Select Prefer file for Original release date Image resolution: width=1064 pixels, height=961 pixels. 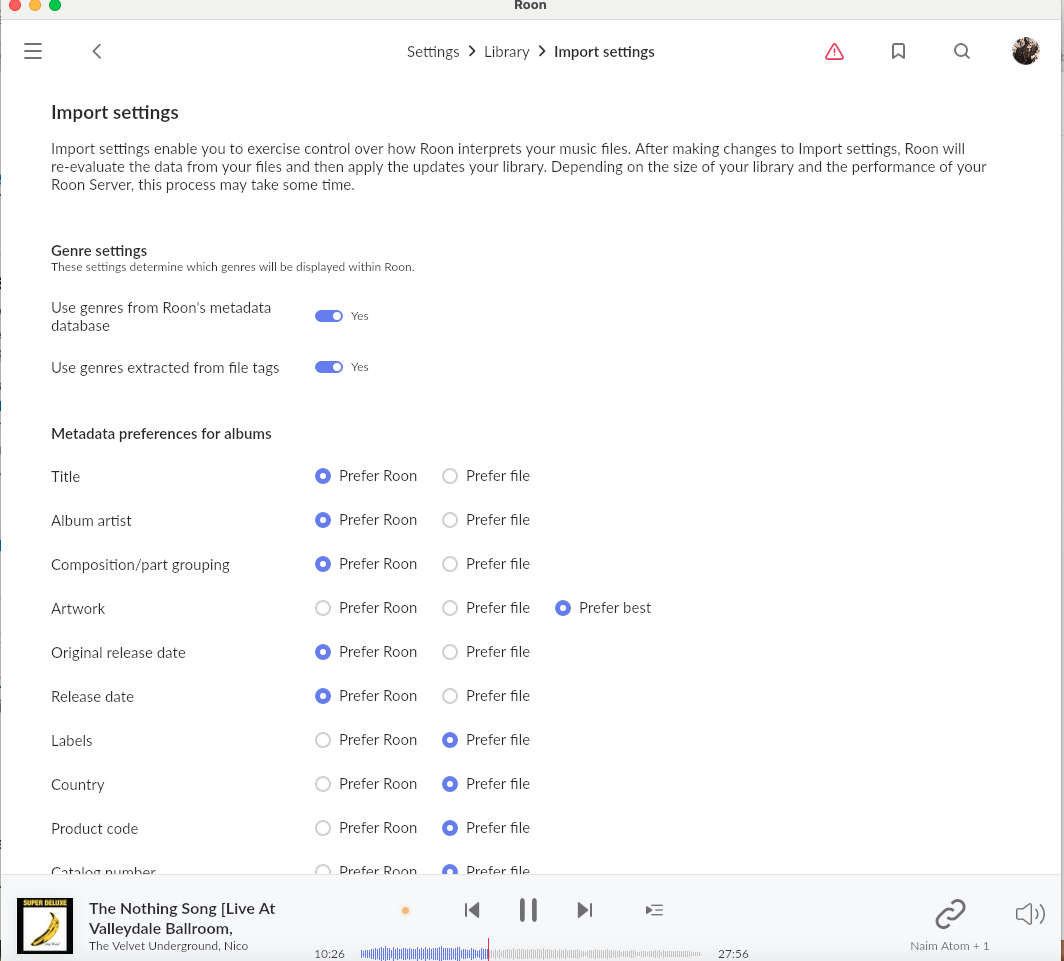pyautogui.click(x=450, y=652)
